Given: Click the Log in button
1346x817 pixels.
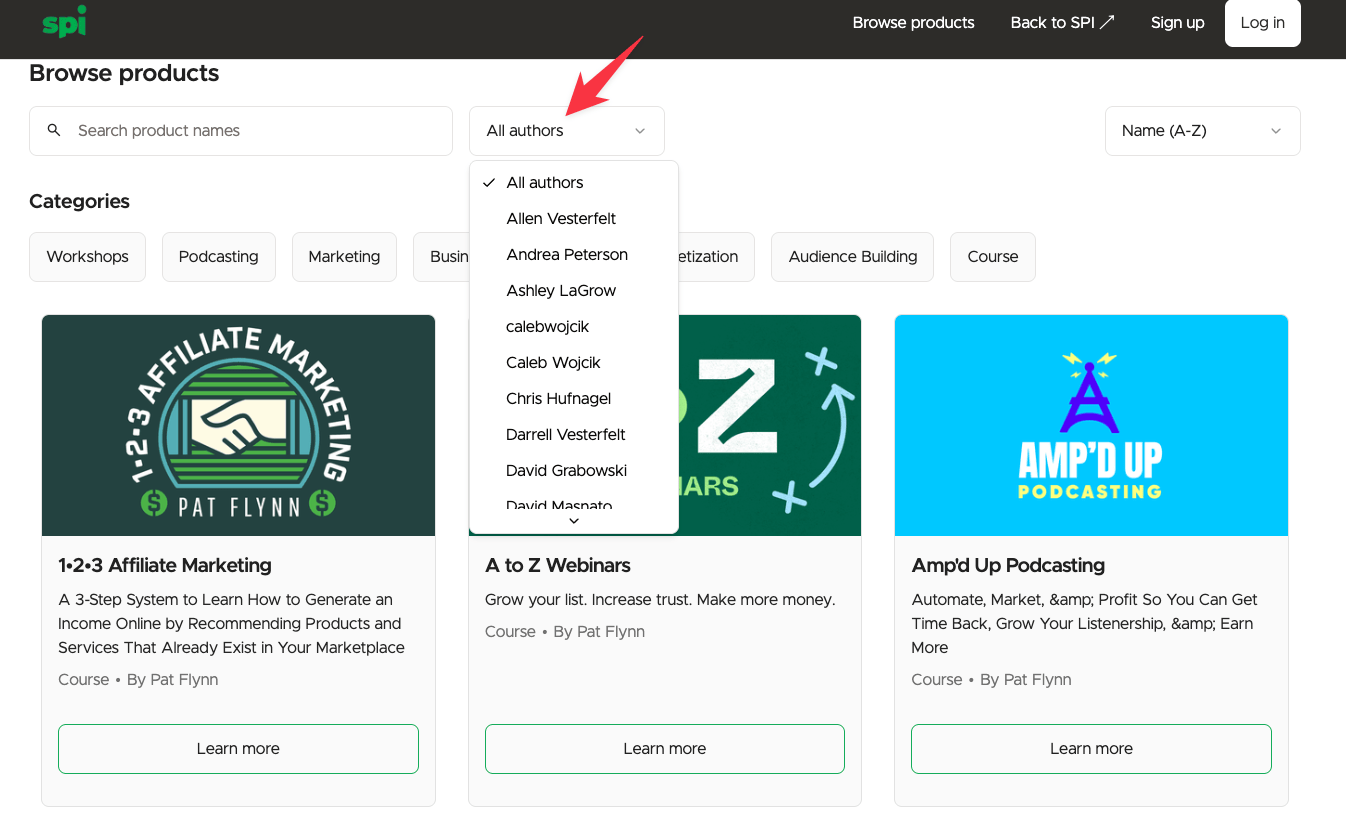Looking at the screenshot, I should tap(1262, 23).
